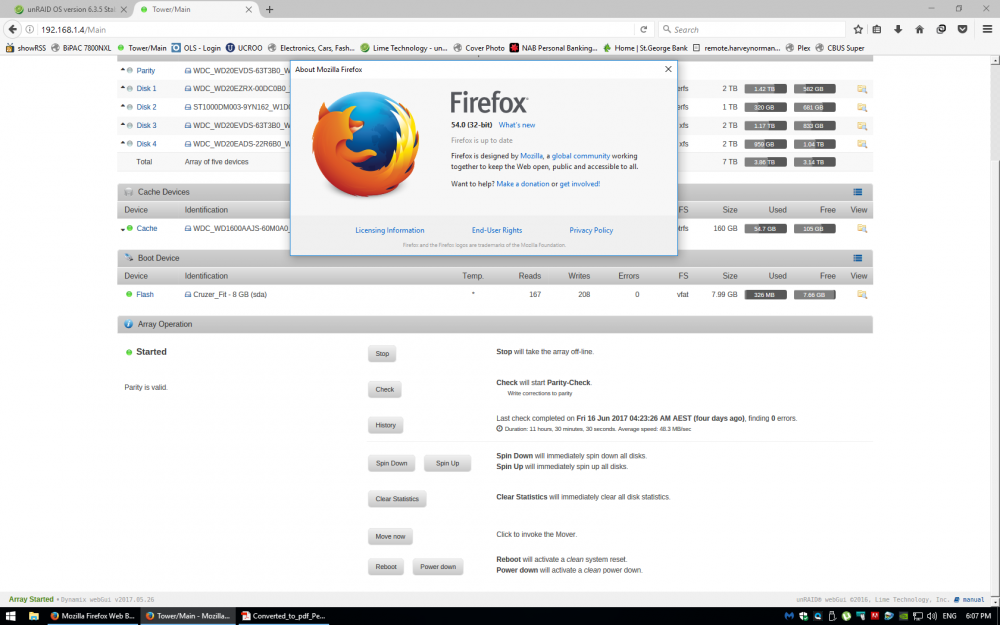Screen dimensions: 1000x625
Task: Open the downloads arrow icon
Action: pos(898,29)
